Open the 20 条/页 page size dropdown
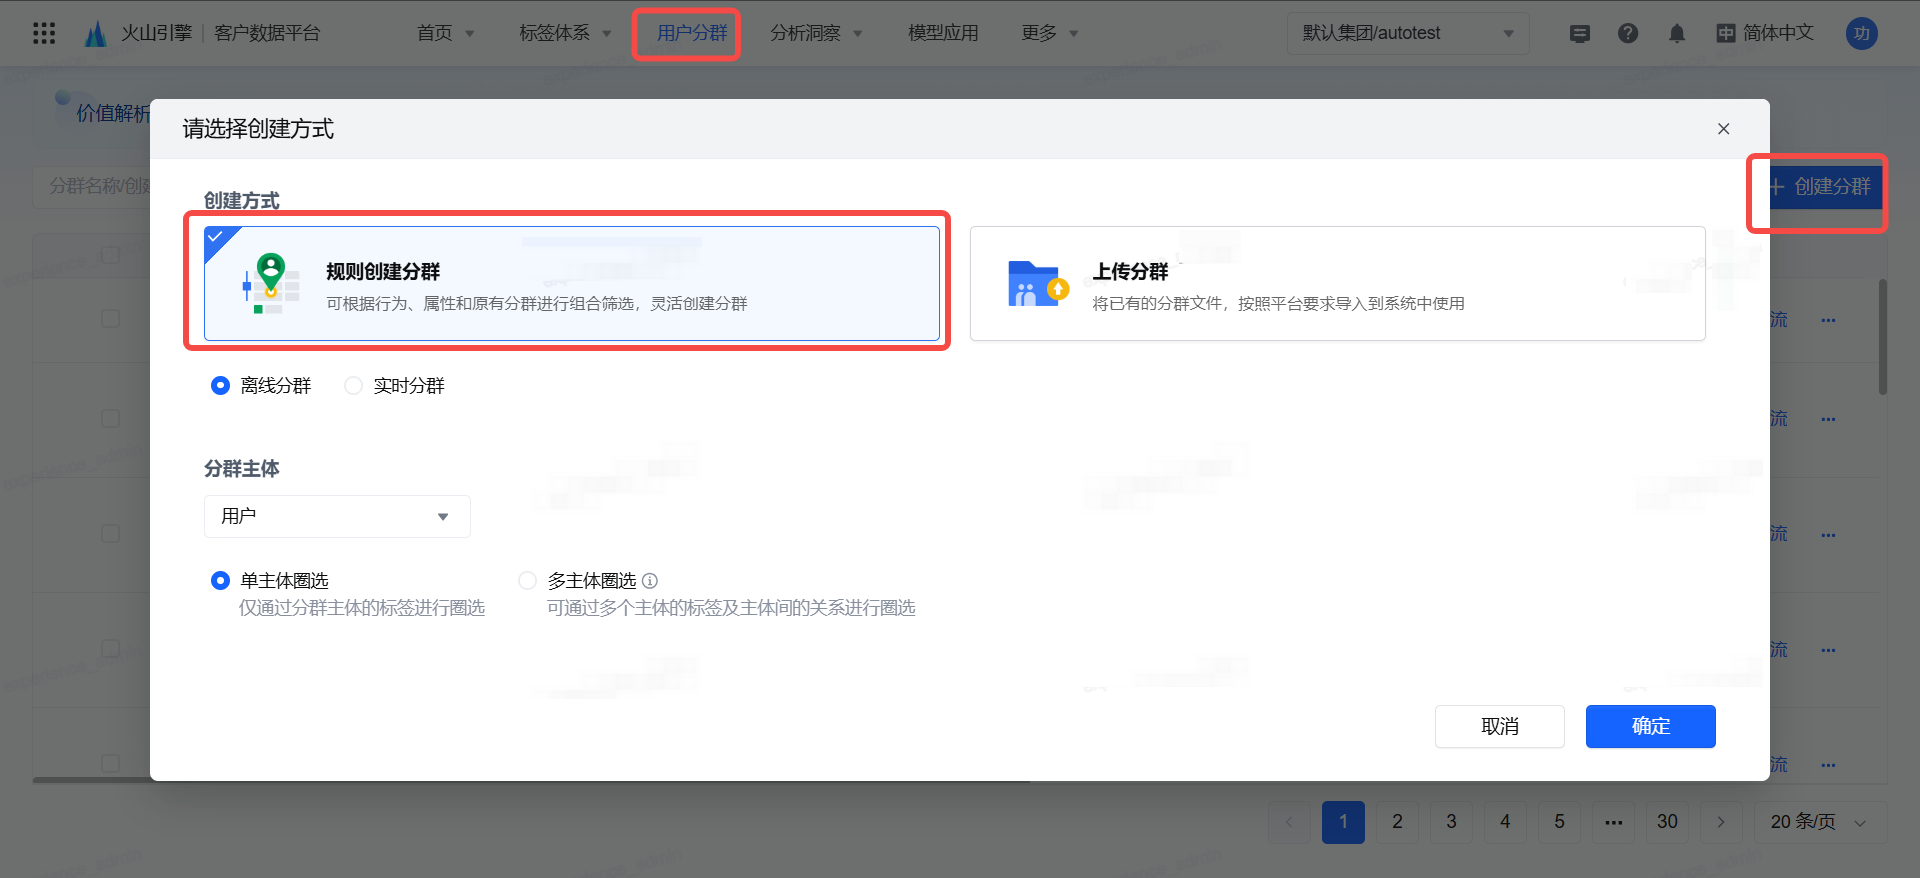Viewport: 1920px width, 878px height. pyautogui.click(x=1820, y=822)
